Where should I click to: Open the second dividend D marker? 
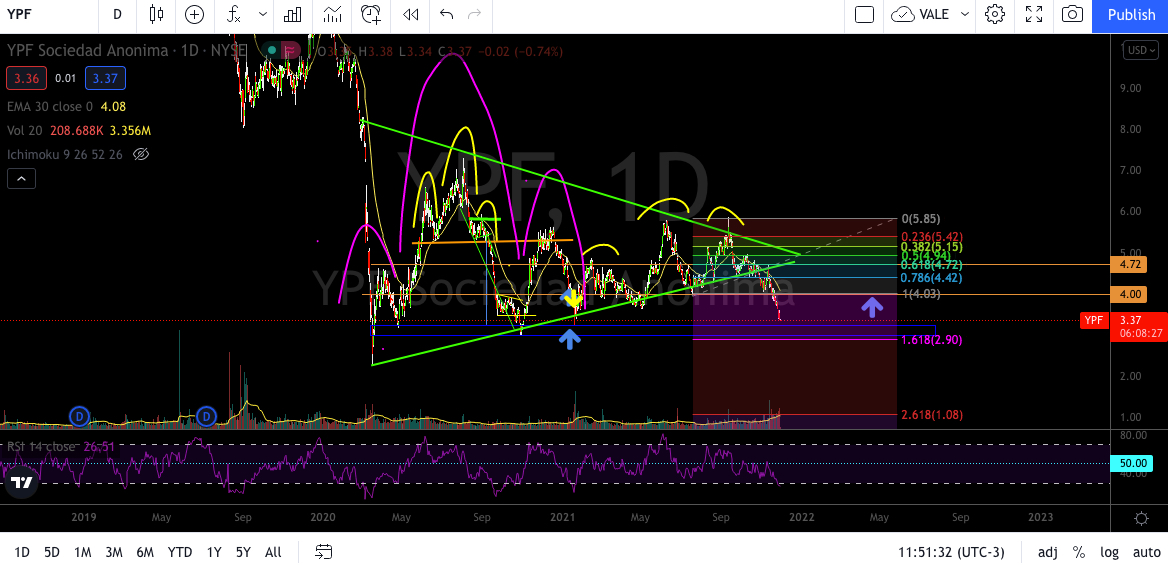point(206,416)
